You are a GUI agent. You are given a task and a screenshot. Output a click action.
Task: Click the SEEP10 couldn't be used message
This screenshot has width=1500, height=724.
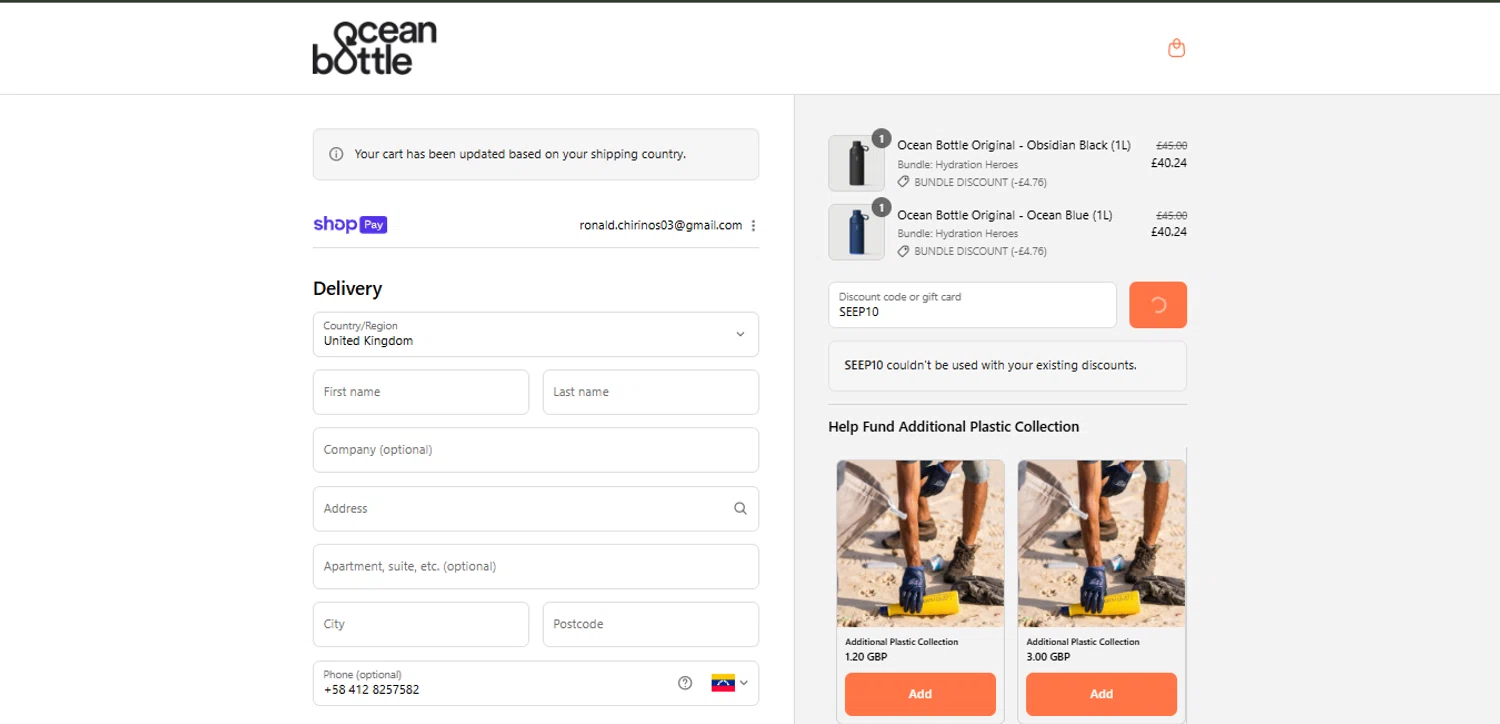click(990, 365)
